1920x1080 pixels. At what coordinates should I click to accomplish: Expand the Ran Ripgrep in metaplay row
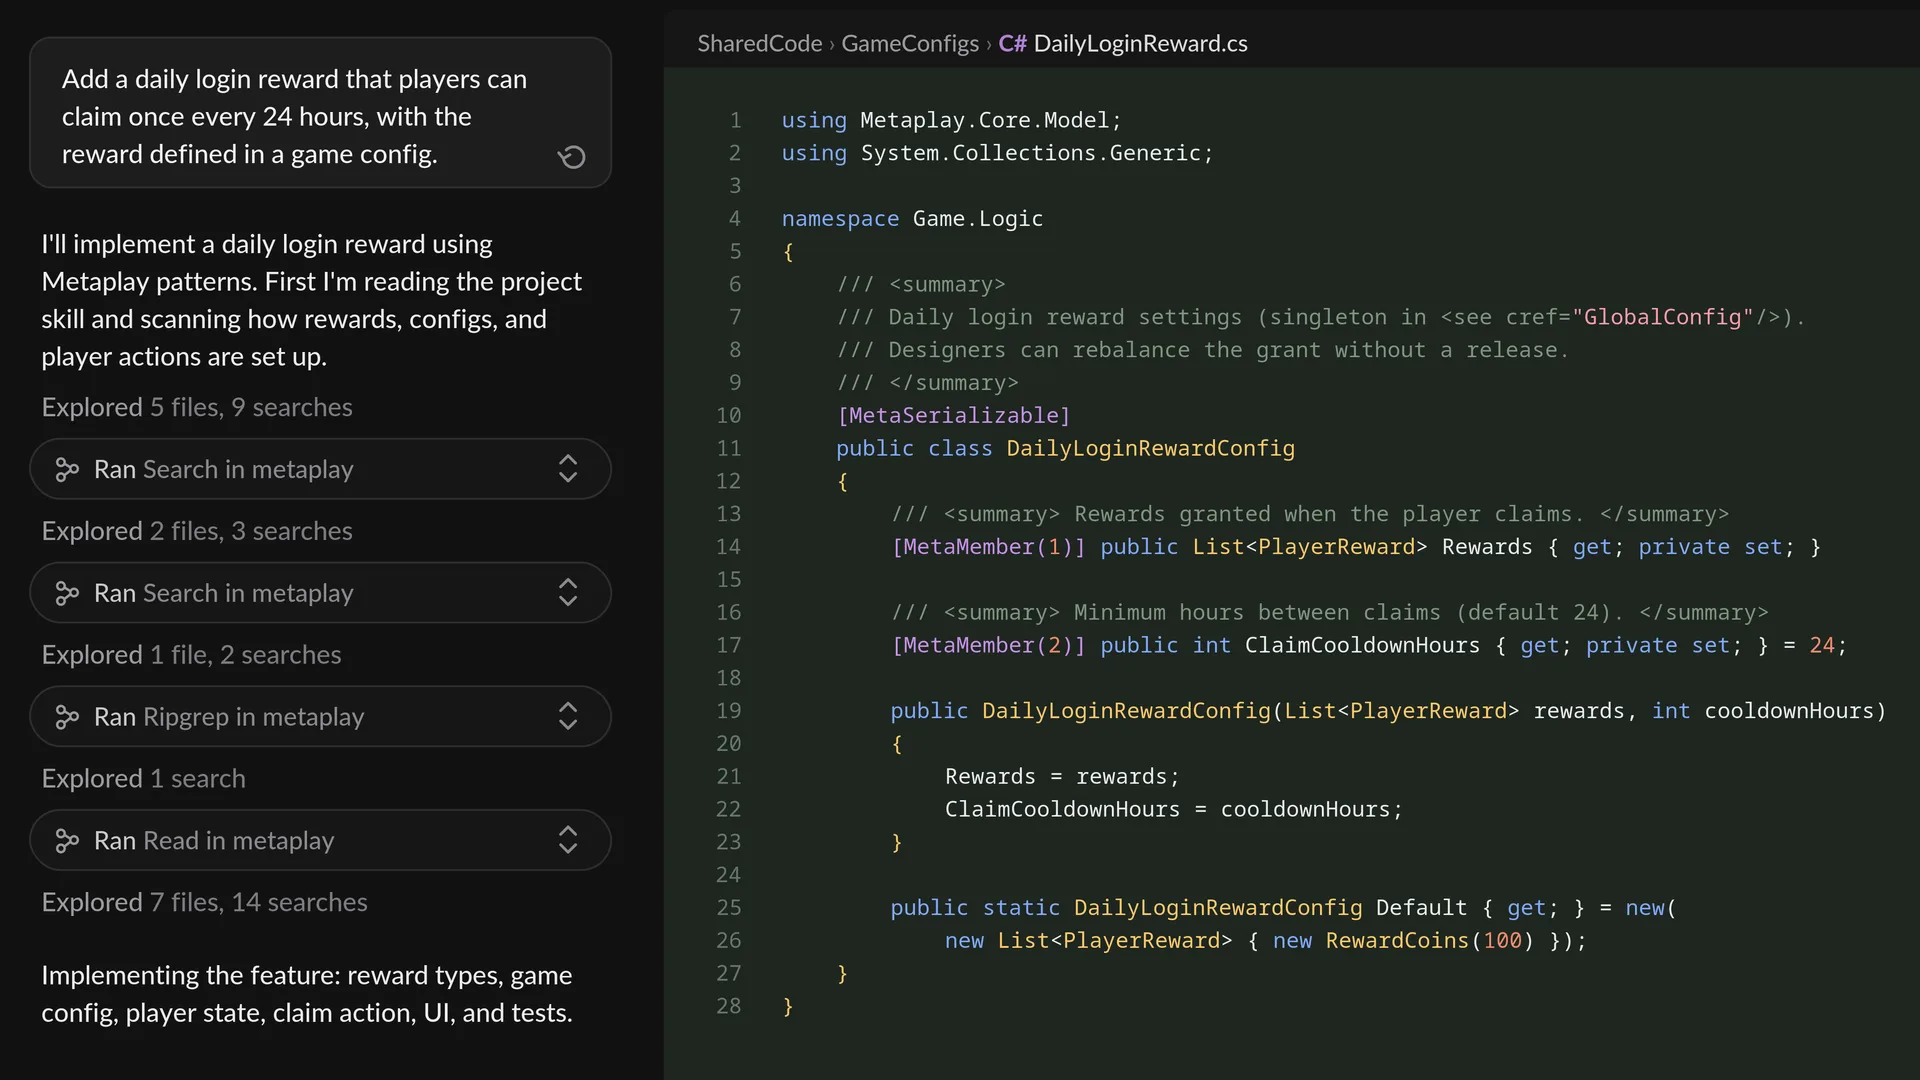tap(568, 716)
